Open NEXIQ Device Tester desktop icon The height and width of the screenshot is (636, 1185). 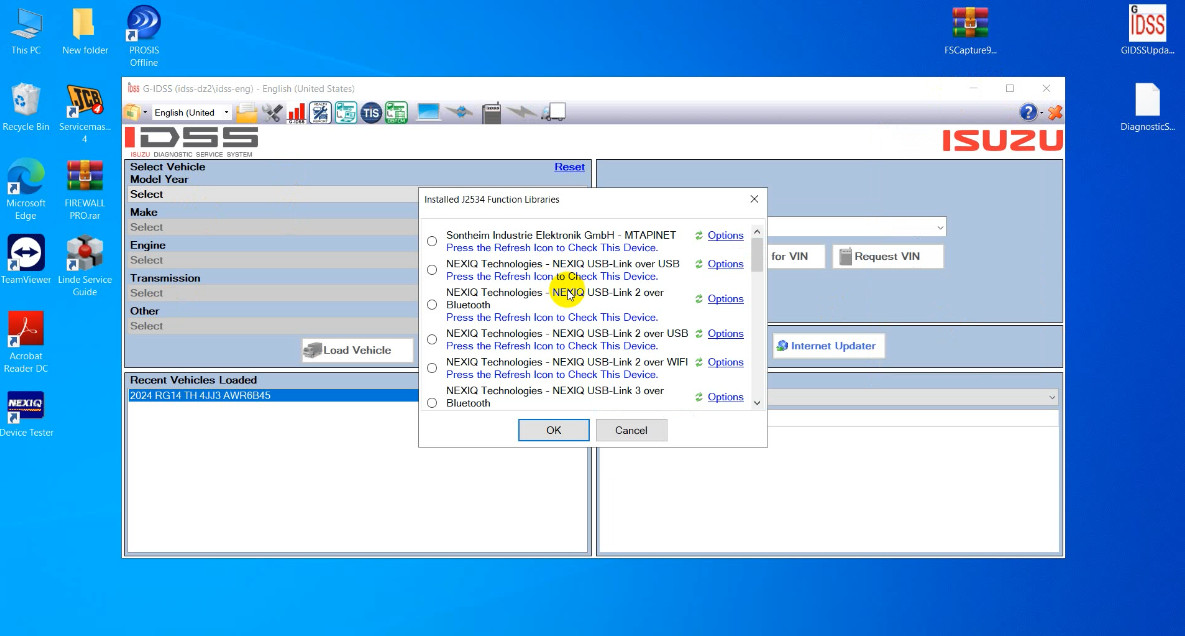(26, 413)
